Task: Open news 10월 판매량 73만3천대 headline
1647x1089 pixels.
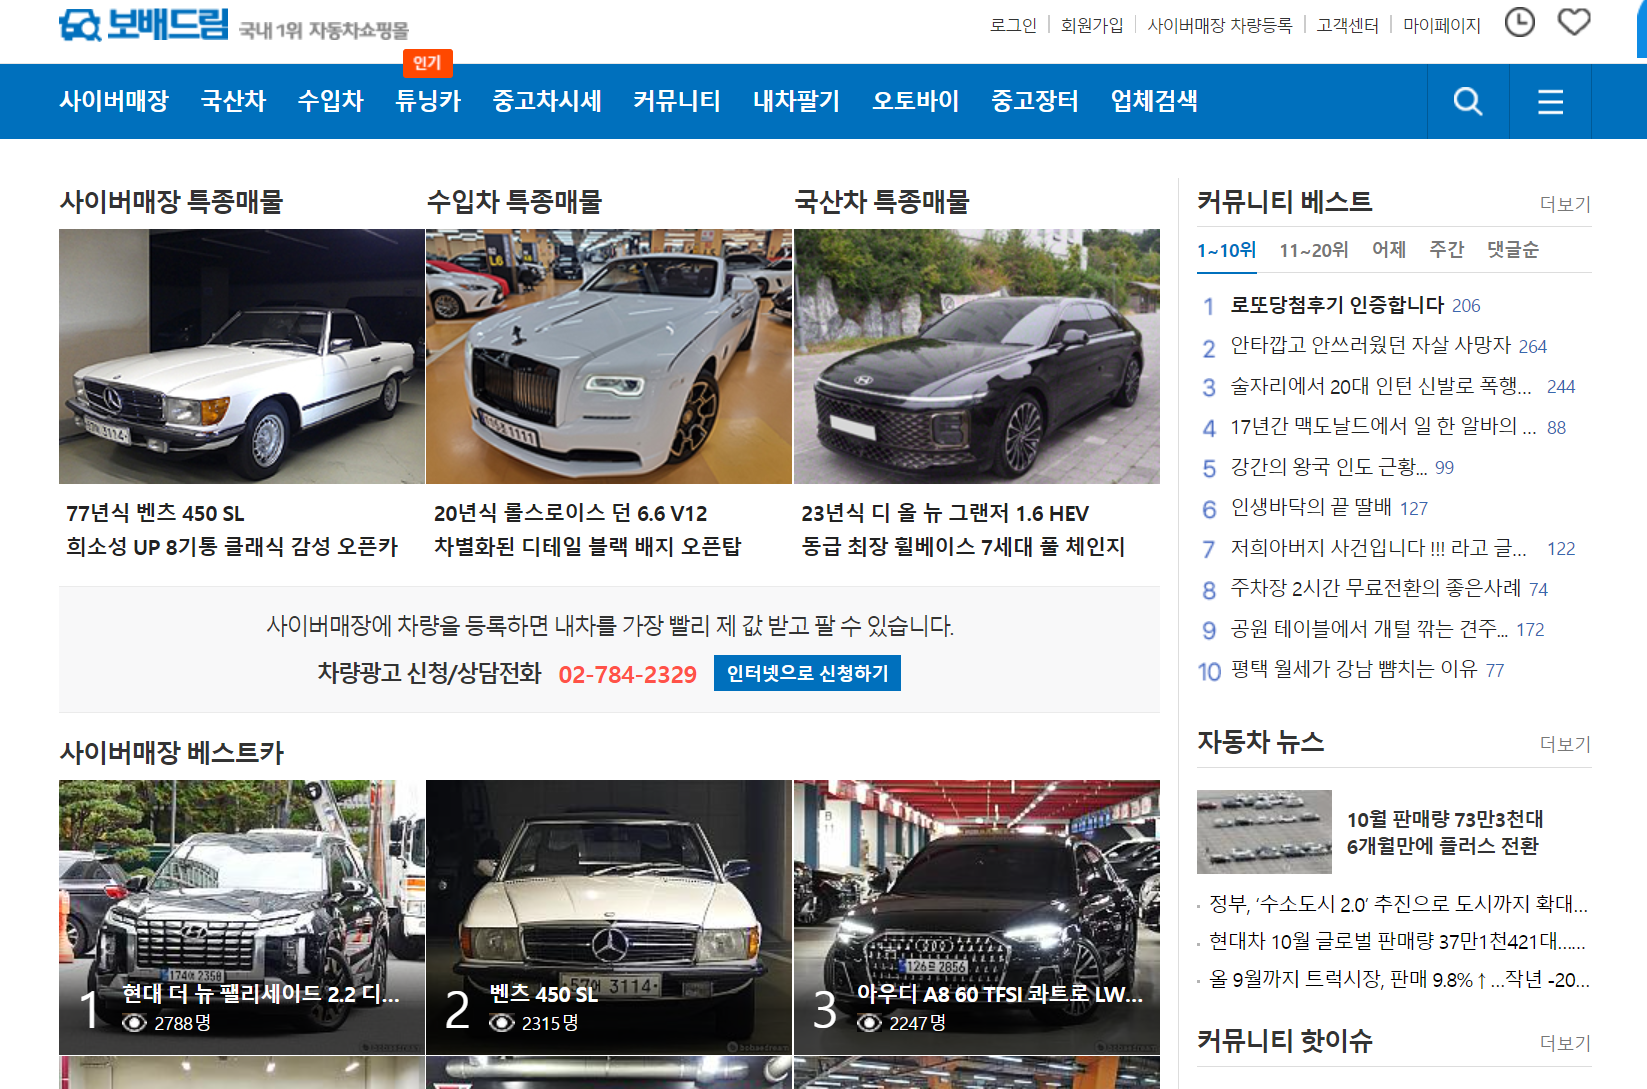Action: (1445, 832)
